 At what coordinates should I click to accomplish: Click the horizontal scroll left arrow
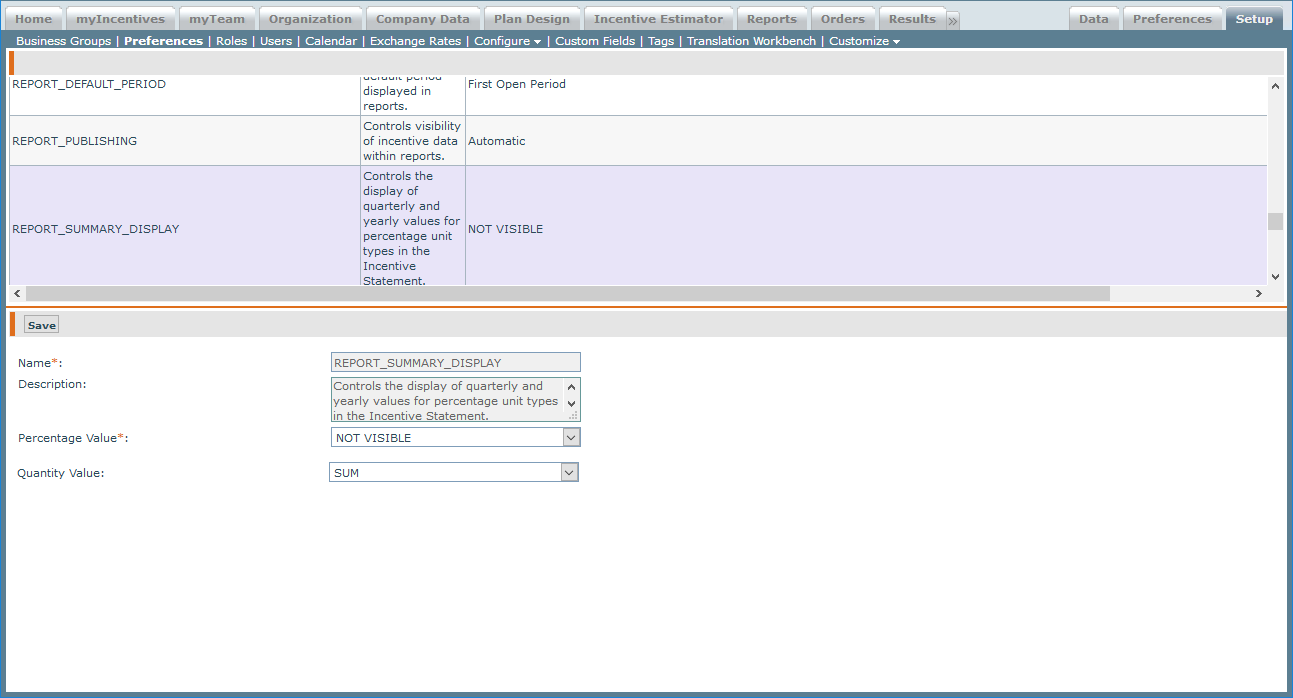point(17,294)
